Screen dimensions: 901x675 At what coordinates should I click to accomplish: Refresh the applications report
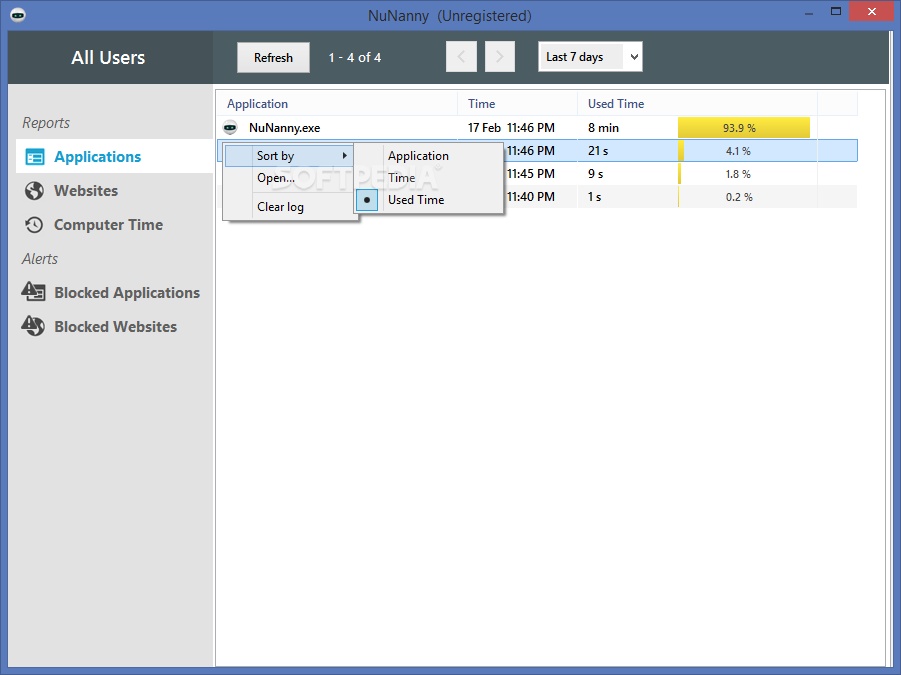pyautogui.click(x=273, y=57)
